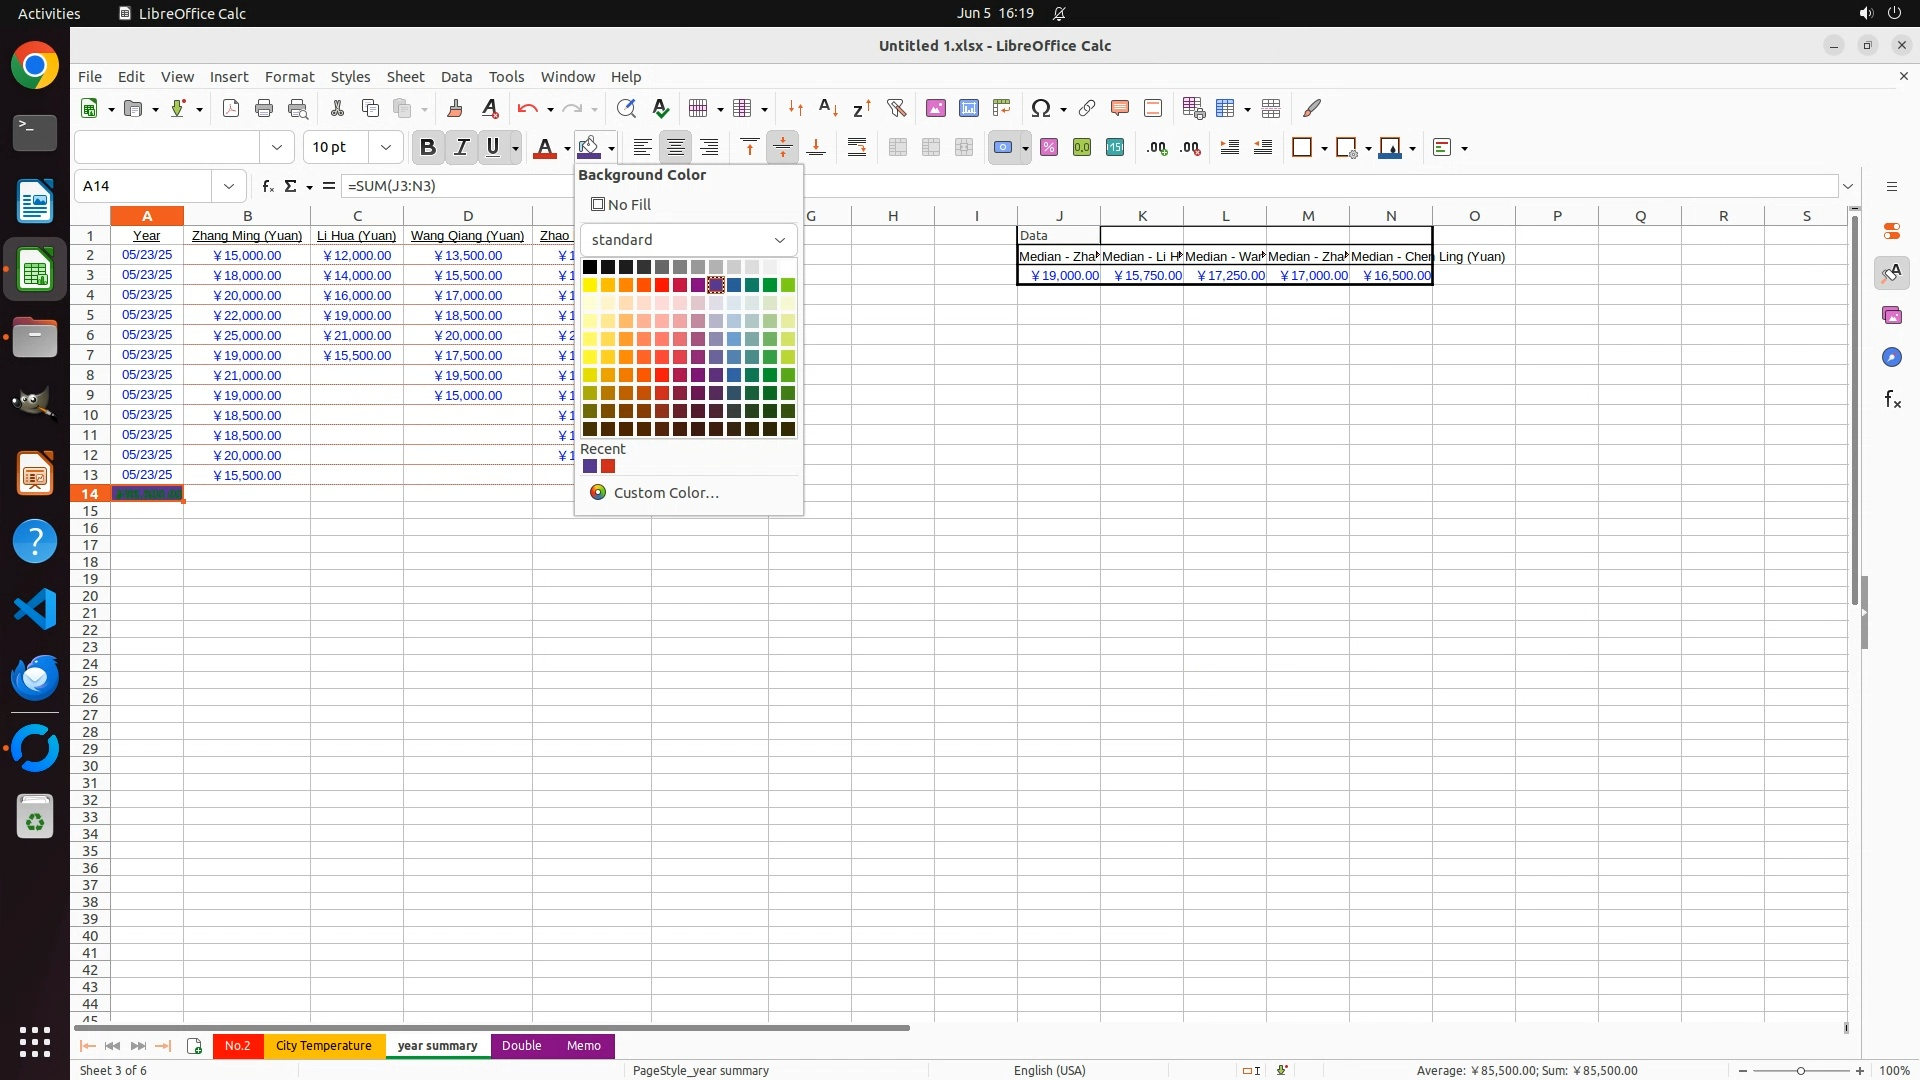This screenshot has height=1080, width=1920.
Task: Pick the red recent color swatch
Action: pos(608,467)
